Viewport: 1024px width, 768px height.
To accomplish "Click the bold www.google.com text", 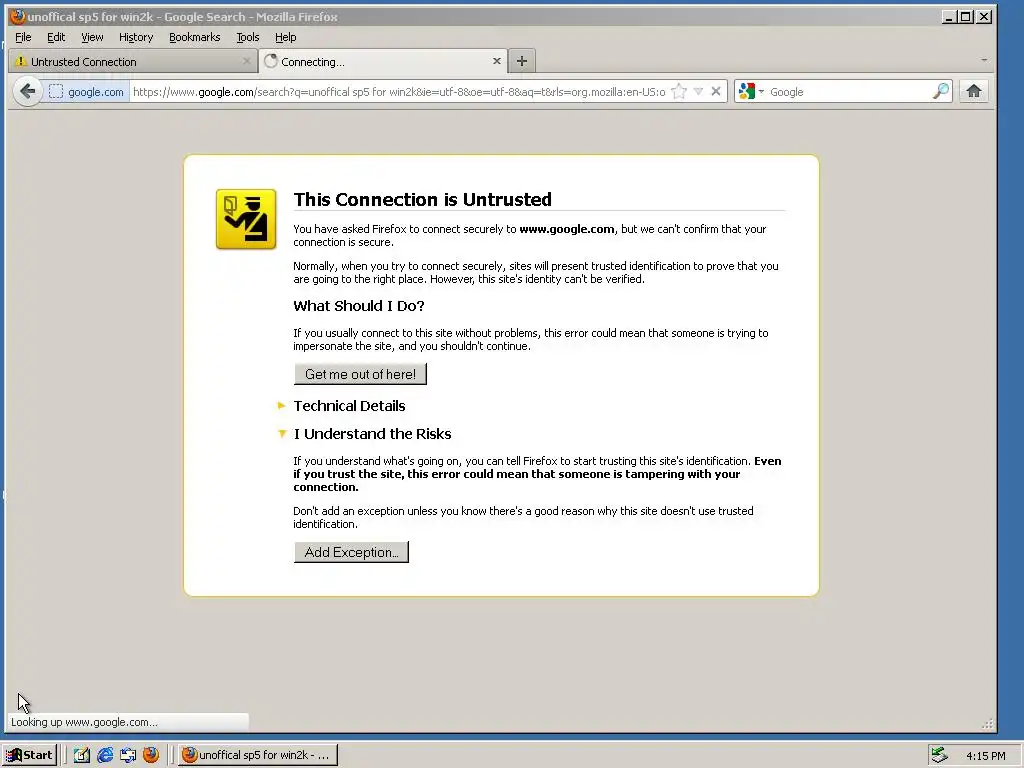I will click(x=567, y=229).
